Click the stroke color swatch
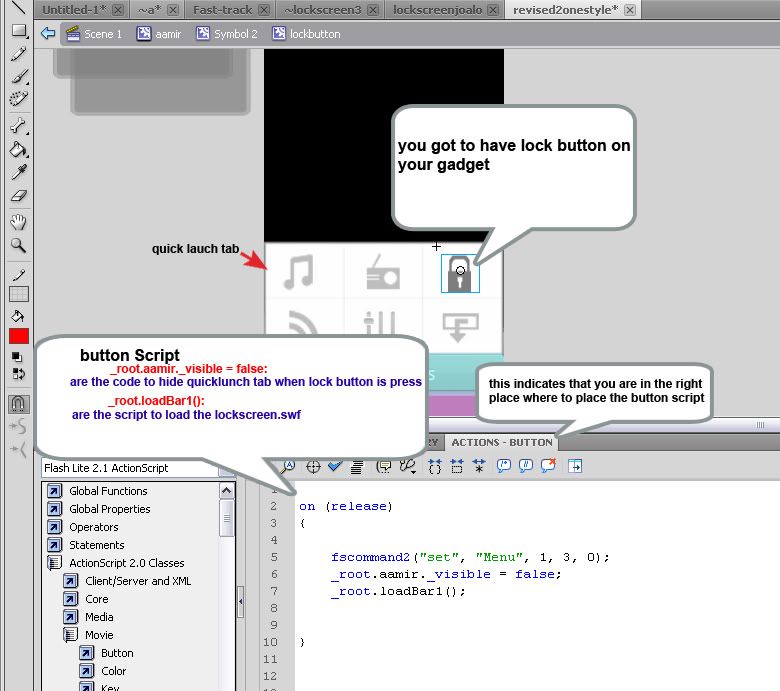Viewport: 780px width, 691px height. 19,294
